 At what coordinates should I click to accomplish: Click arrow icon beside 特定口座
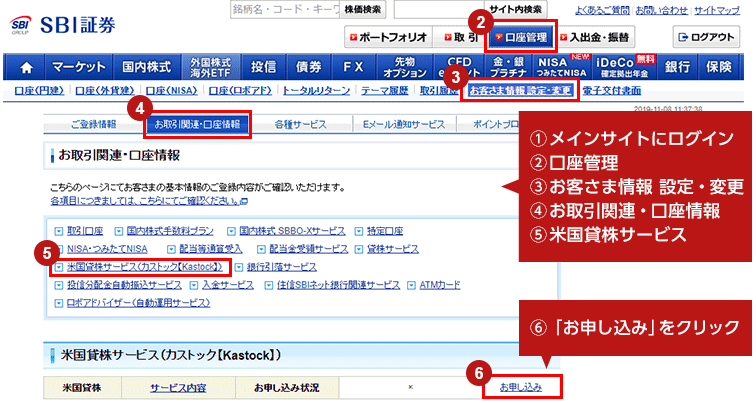[x=359, y=232]
